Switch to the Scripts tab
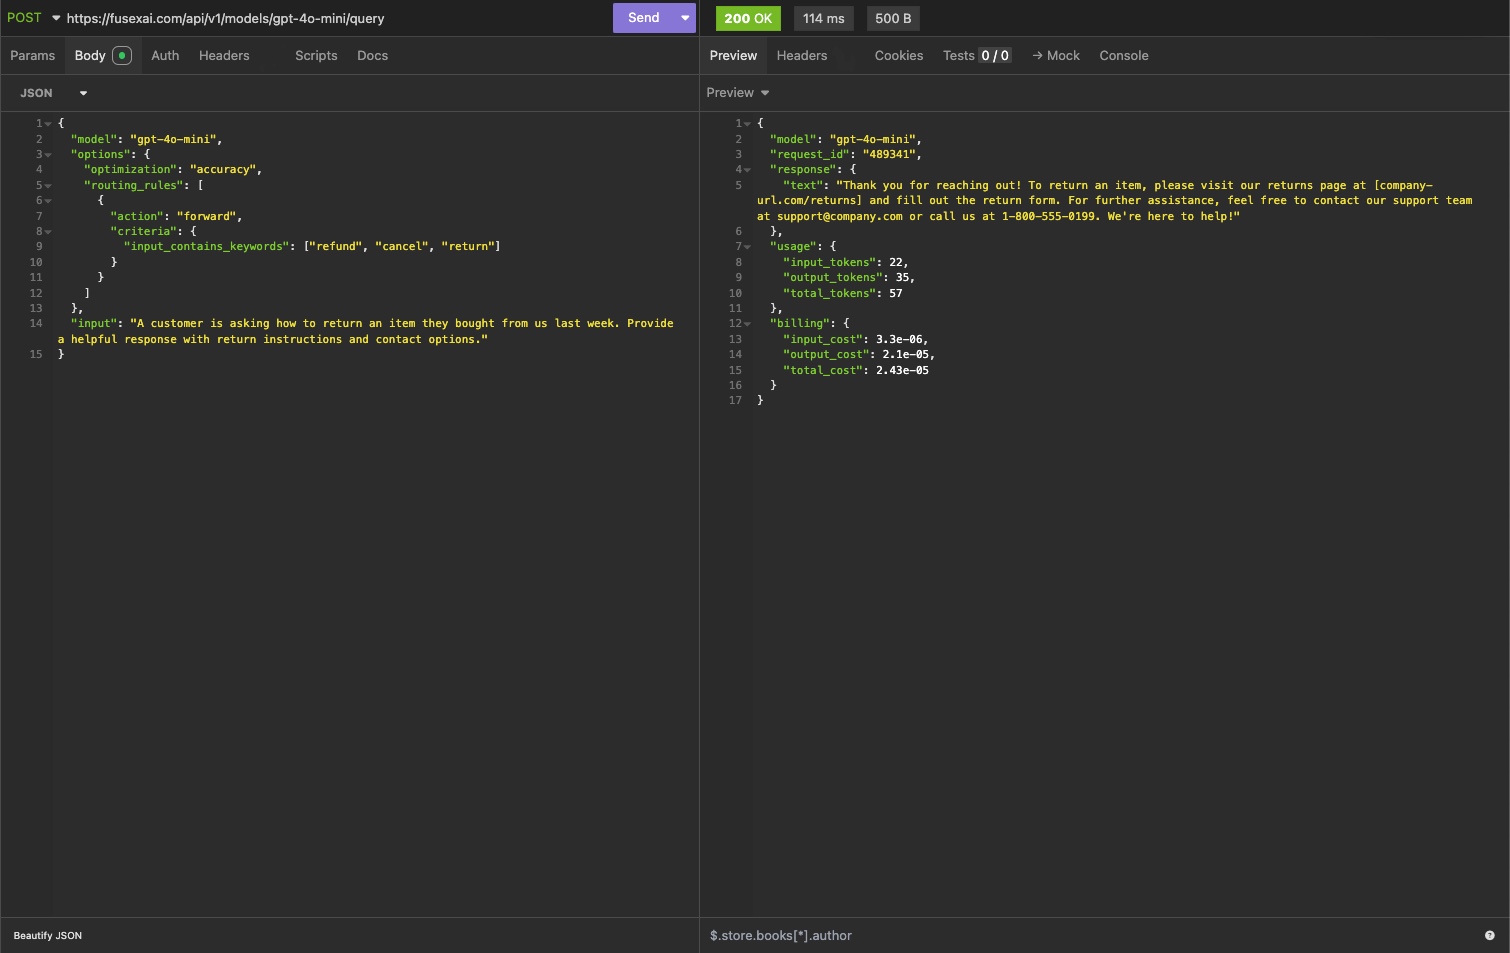1510x953 pixels. pos(316,56)
